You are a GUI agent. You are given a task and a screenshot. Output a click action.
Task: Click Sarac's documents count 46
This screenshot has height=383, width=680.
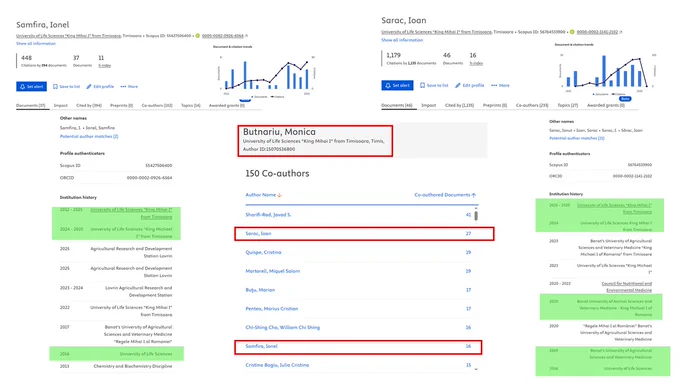click(447, 55)
